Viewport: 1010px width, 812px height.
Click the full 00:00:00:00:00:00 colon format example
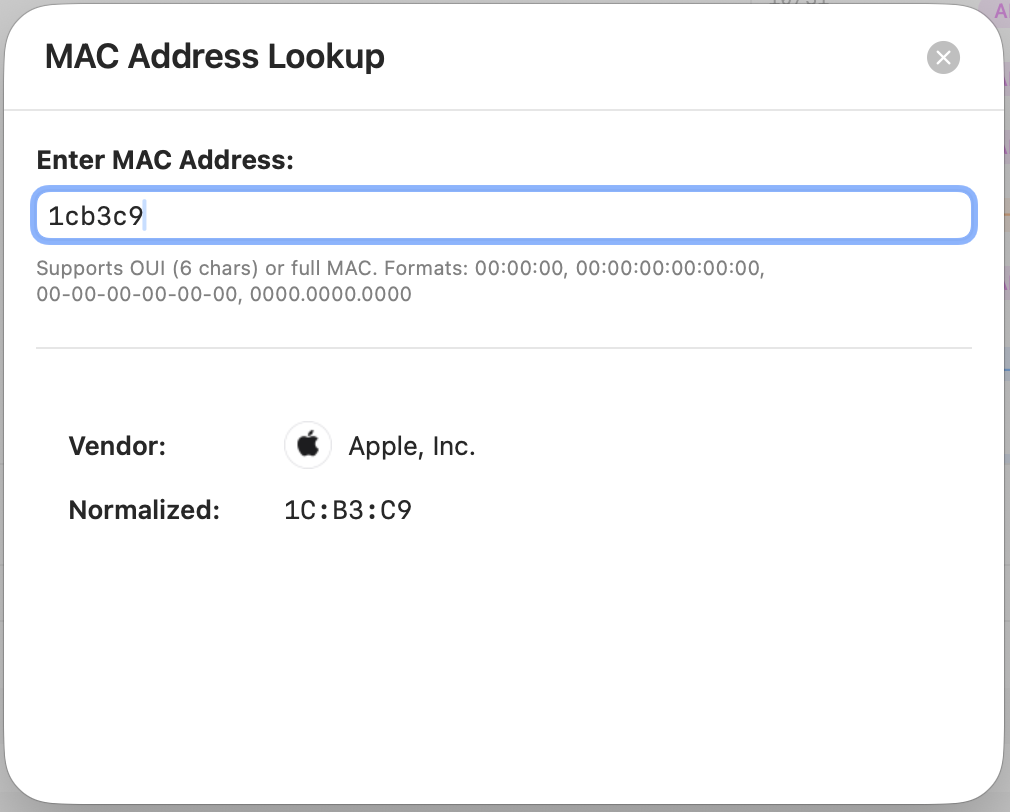click(668, 269)
